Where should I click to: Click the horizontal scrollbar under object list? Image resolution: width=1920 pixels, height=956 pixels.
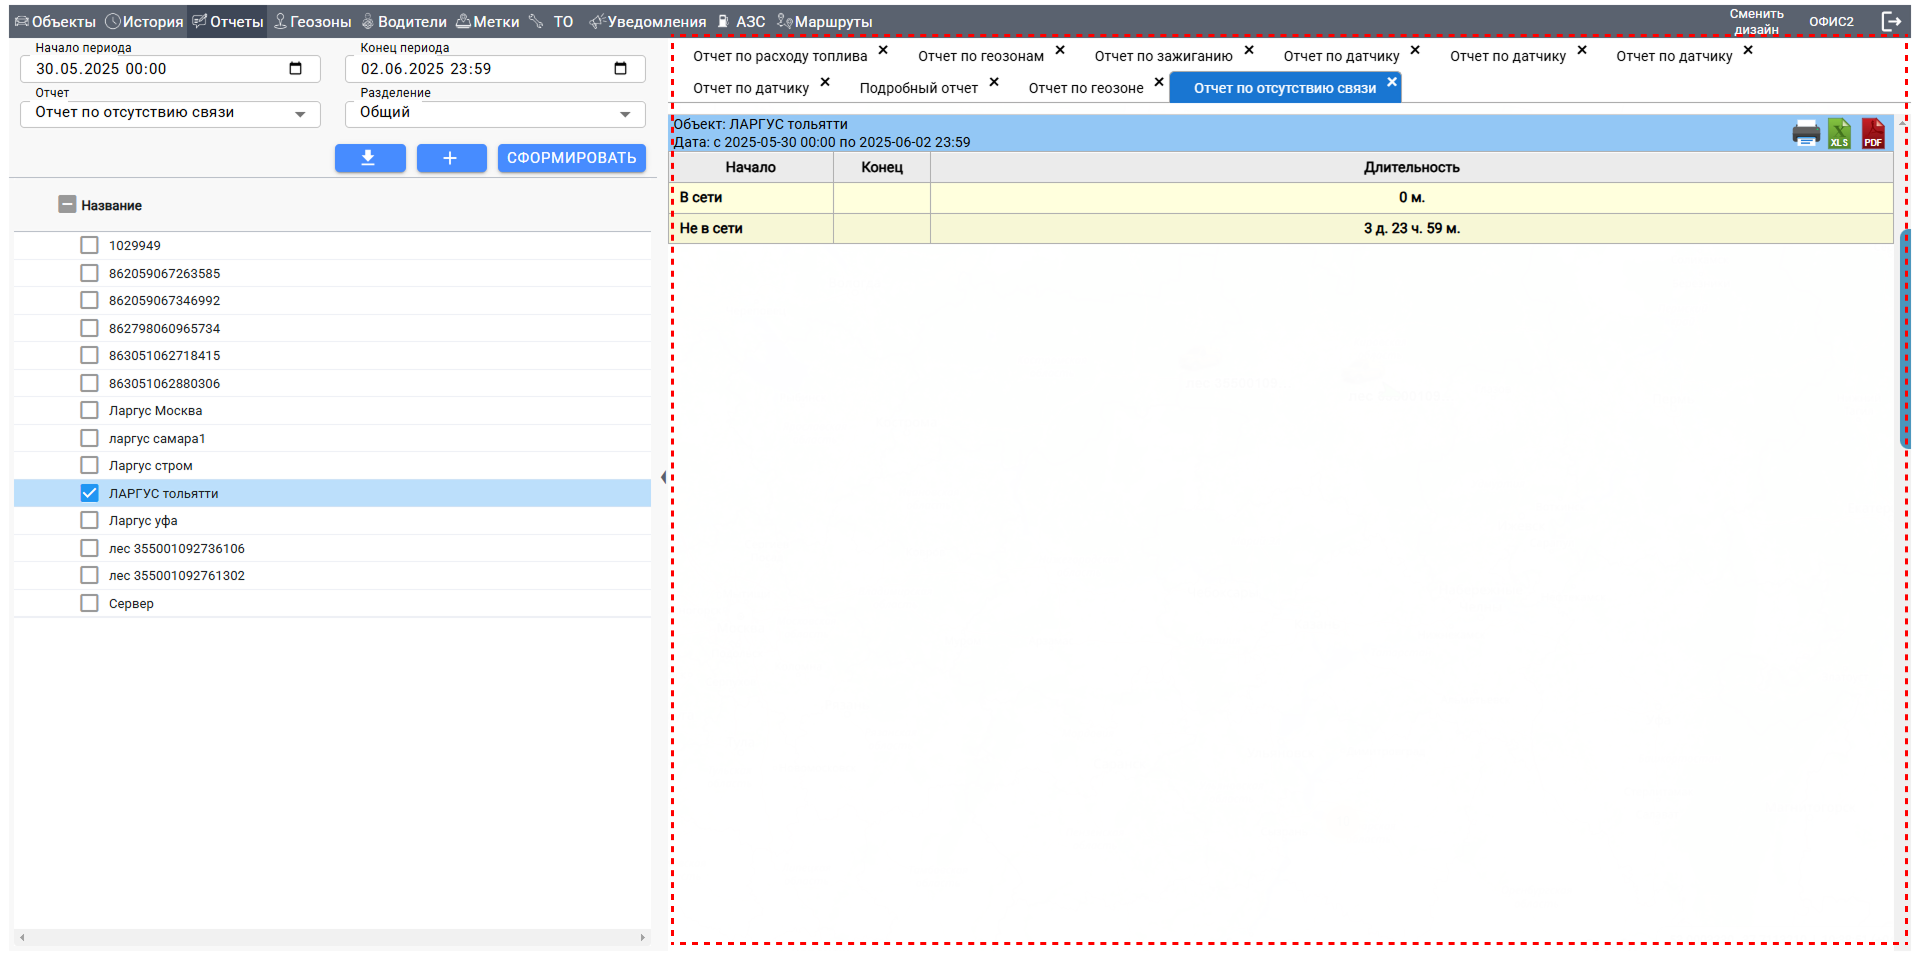coord(331,937)
